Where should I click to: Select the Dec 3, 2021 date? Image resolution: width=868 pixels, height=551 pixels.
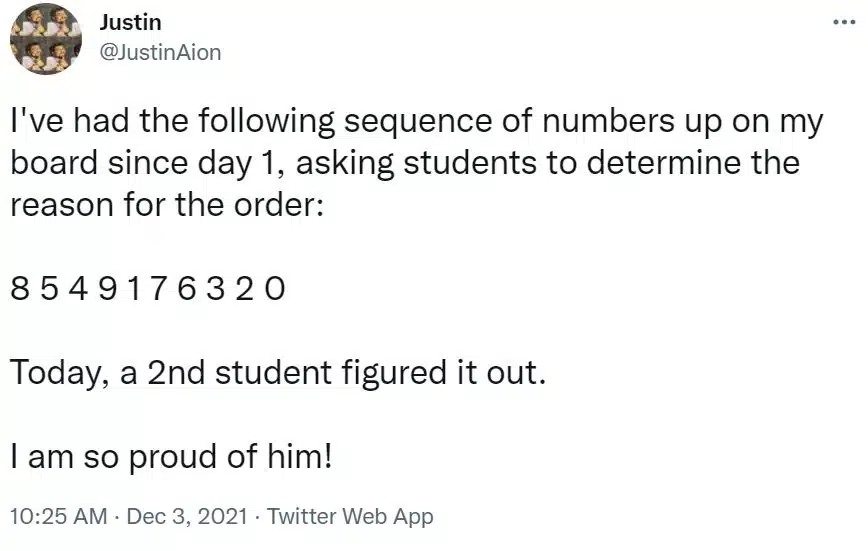tap(187, 516)
